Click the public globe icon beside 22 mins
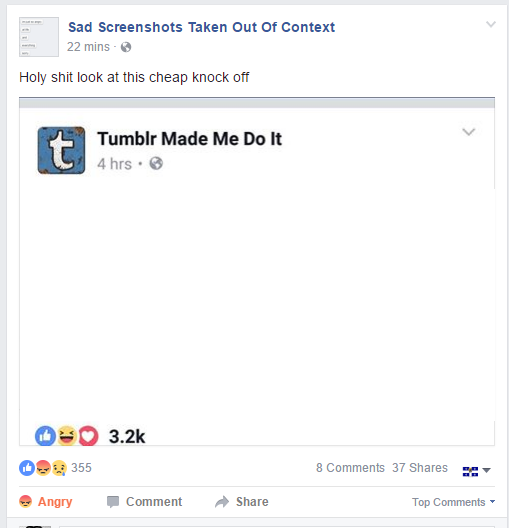Screen dimensions: 509x528 126,47
